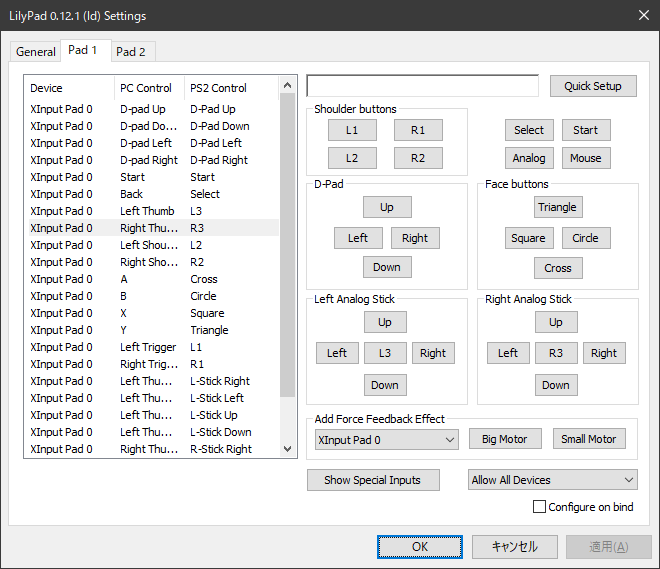Click bindings list scroll down arrow

(x=287, y=449)
